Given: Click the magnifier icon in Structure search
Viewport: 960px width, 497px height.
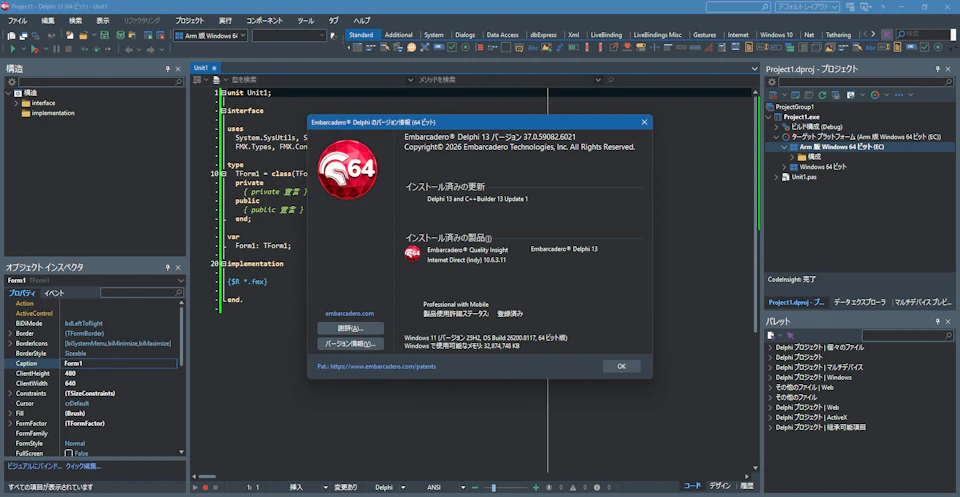Looking at the screenshot, I should 179,81.
